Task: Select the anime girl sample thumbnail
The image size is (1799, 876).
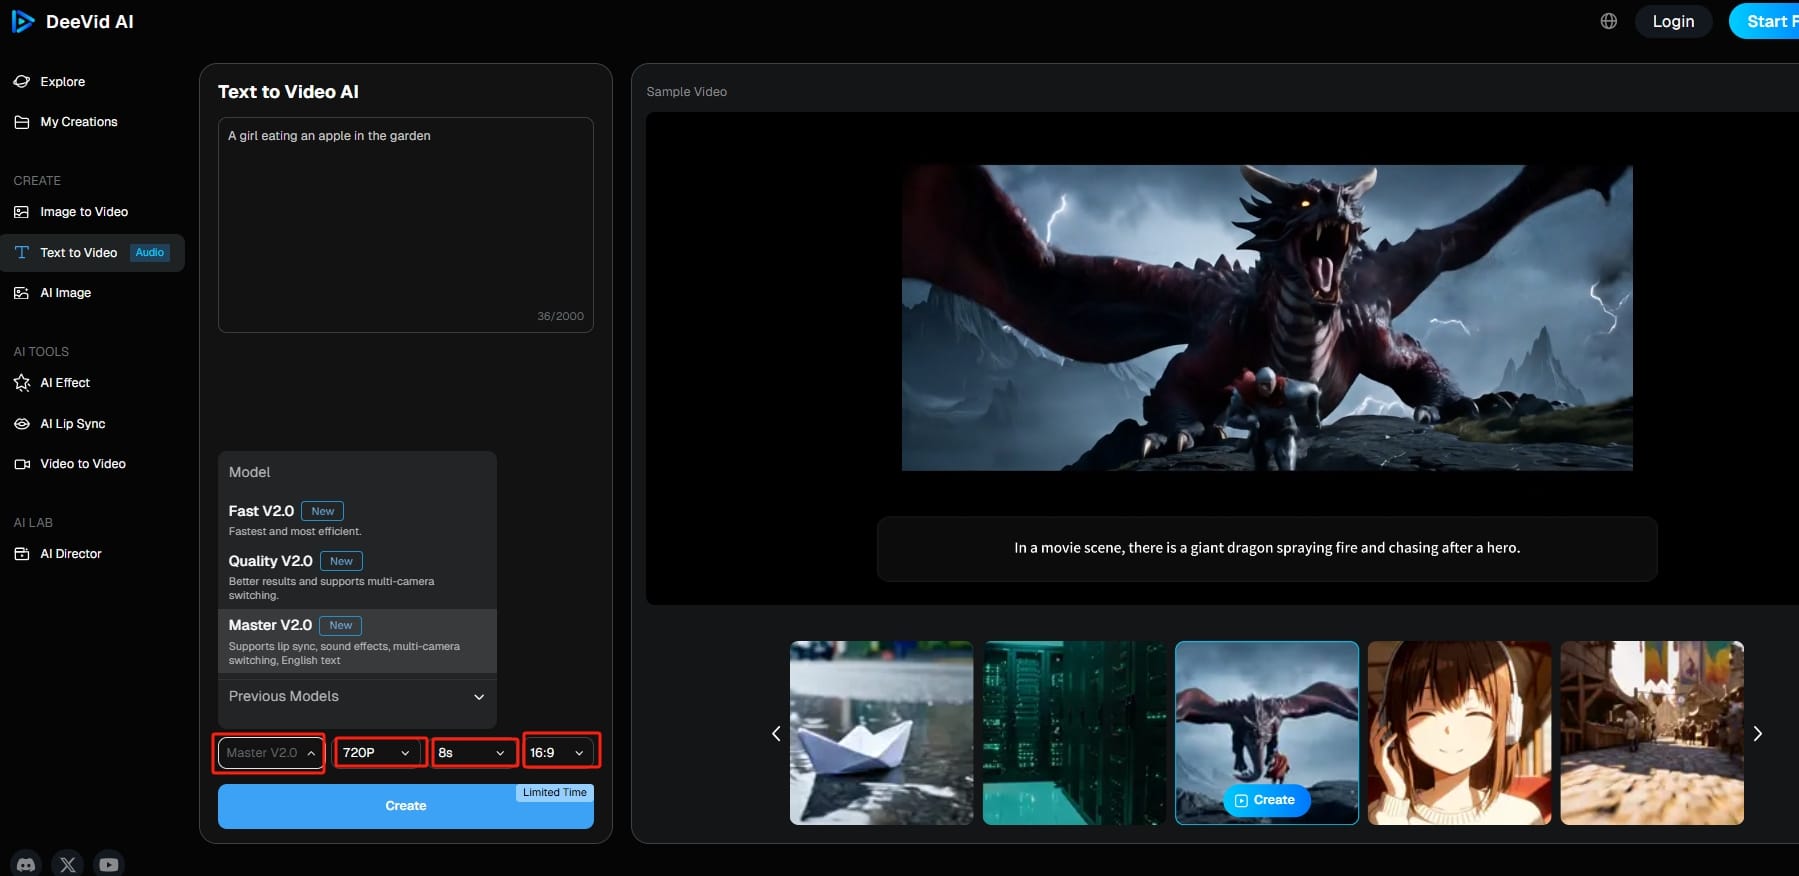Action: [x=1459, y=733]
